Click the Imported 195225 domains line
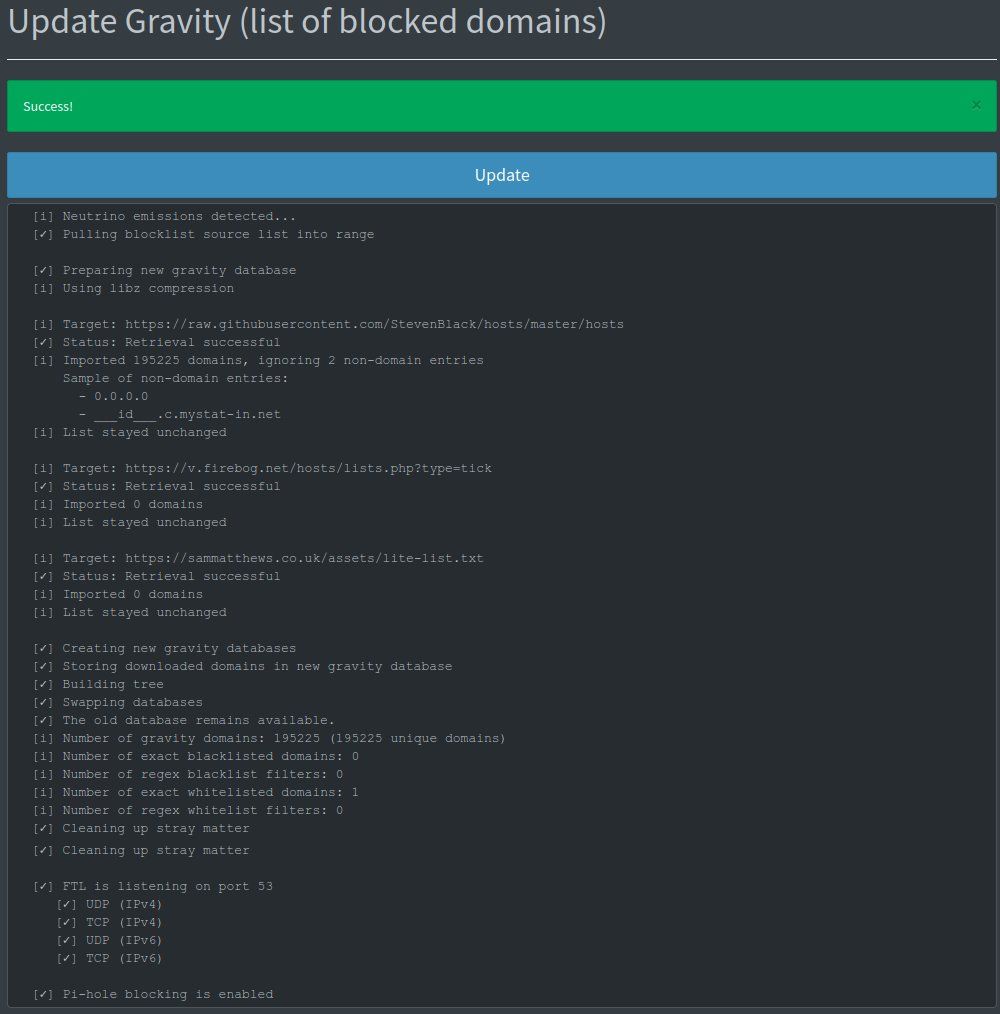Screen dimensions: 1000x1014 pyautogui.click(x=272, y=361)
